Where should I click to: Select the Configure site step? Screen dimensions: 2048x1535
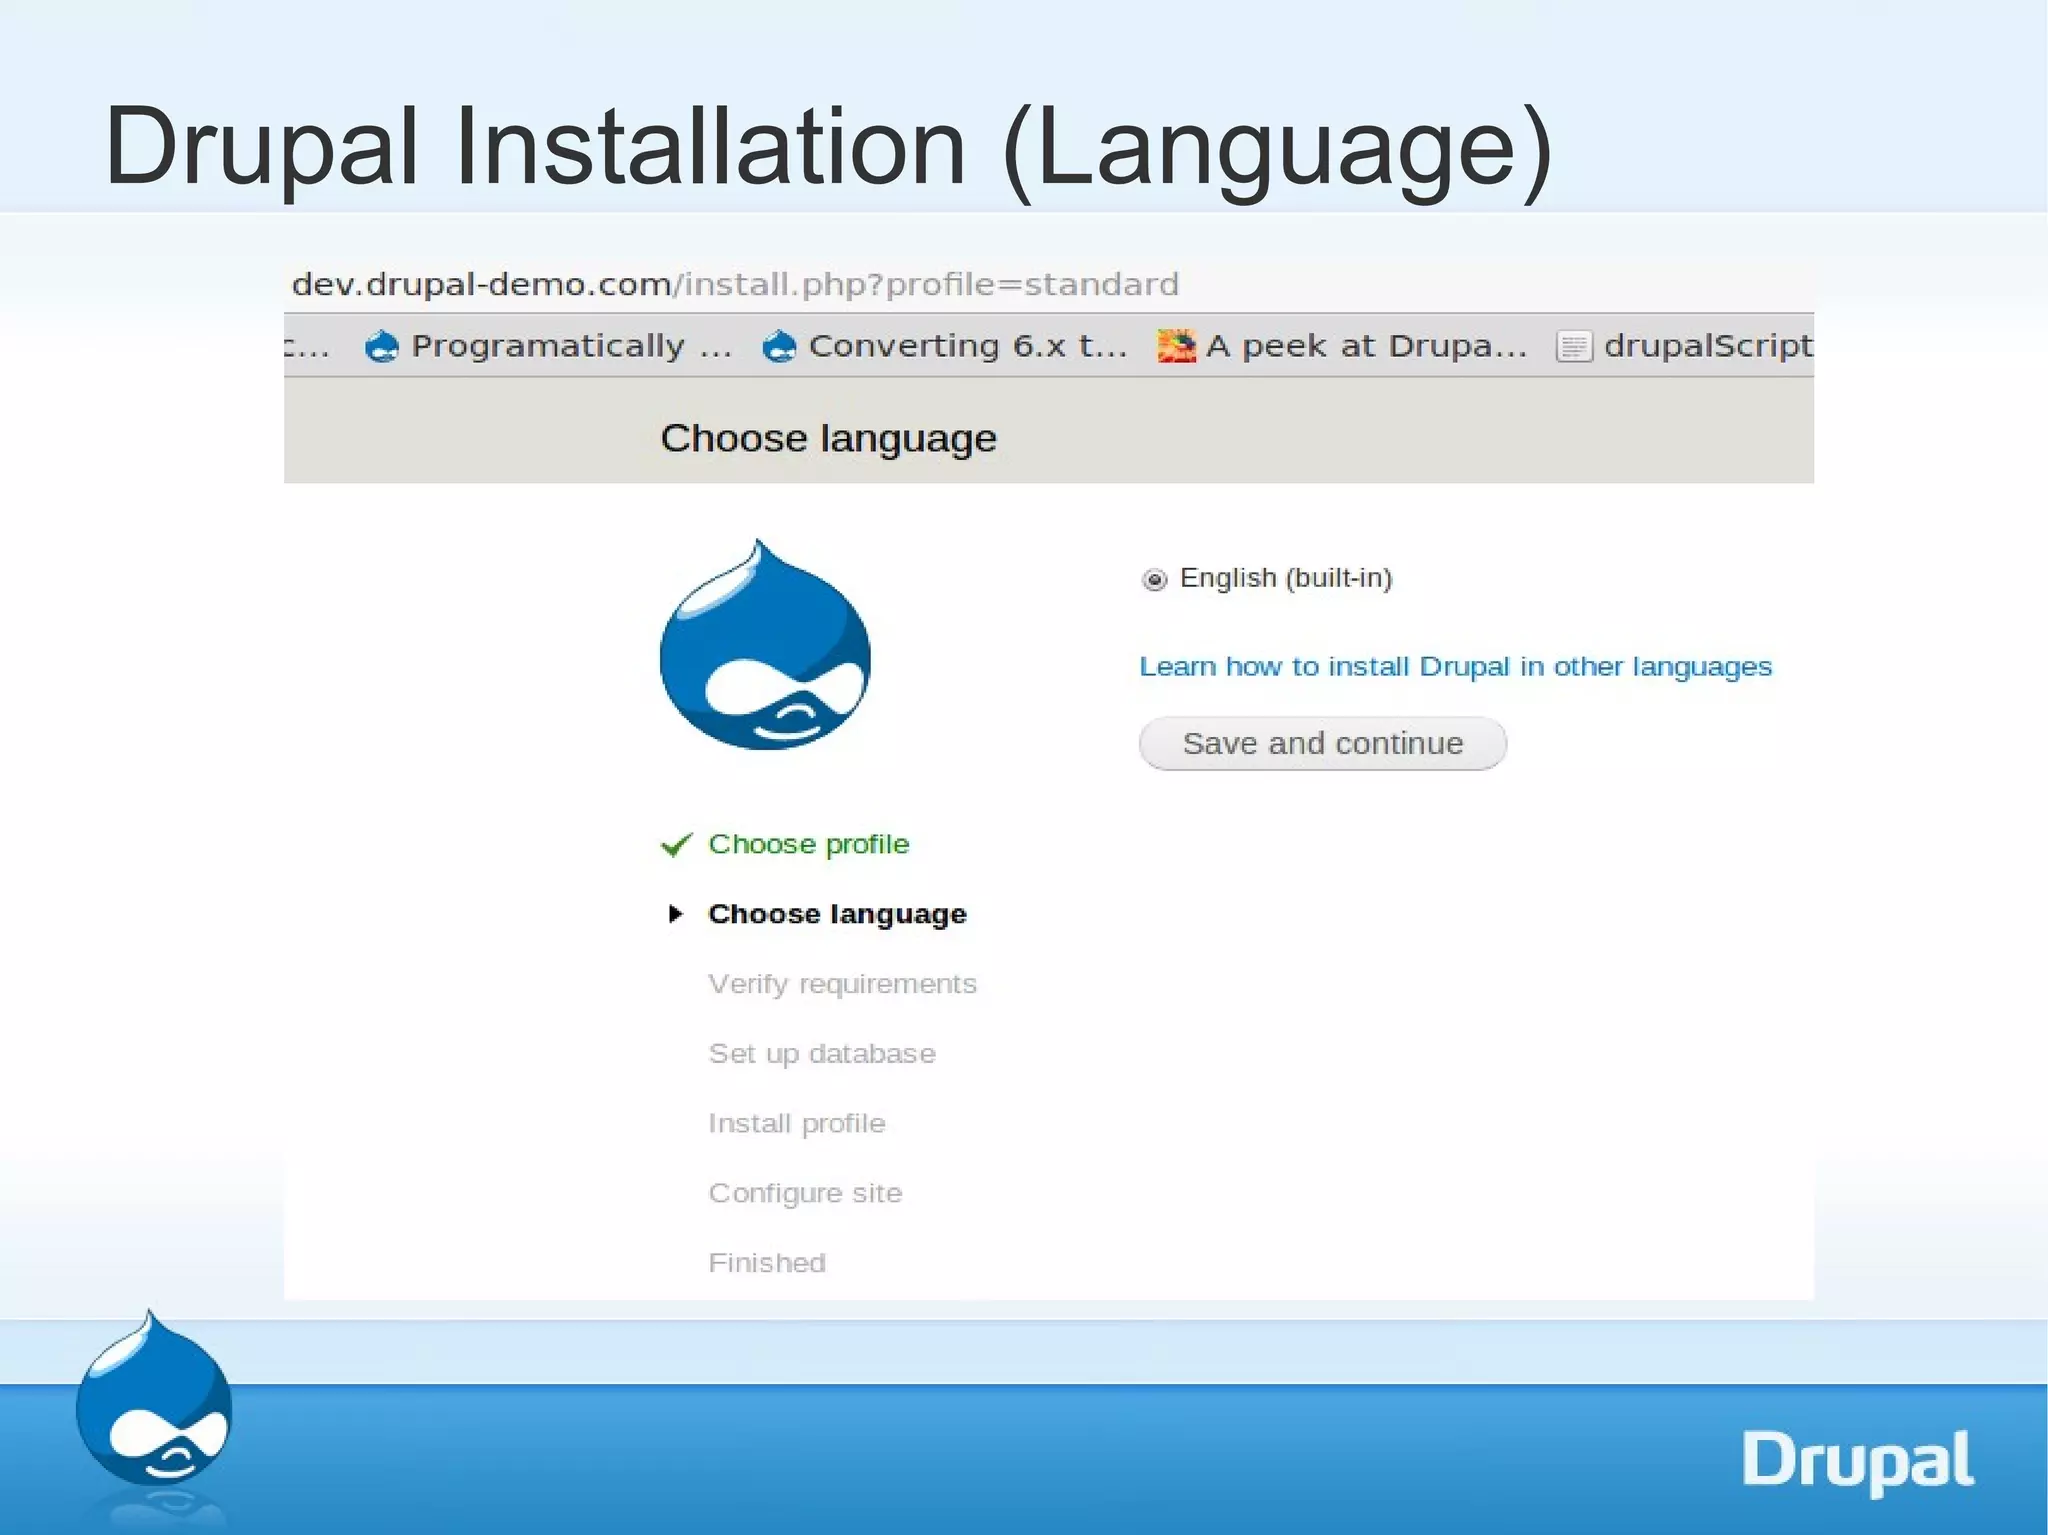805,1193
